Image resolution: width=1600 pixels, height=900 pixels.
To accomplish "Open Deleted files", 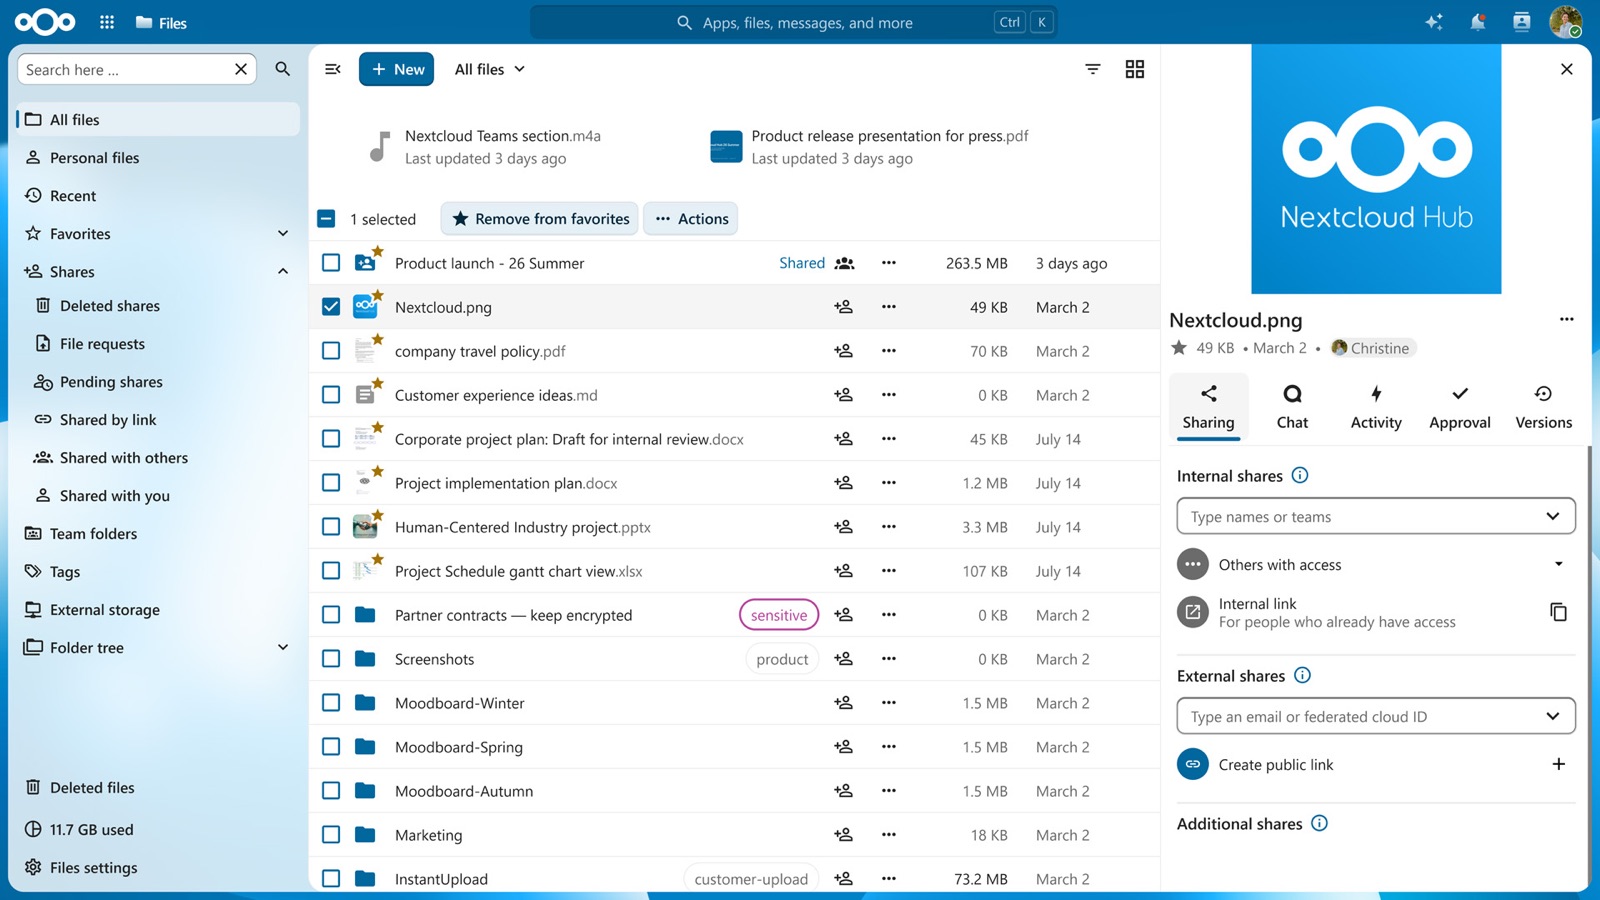I will pyautogui.click(x=158, y=787).
